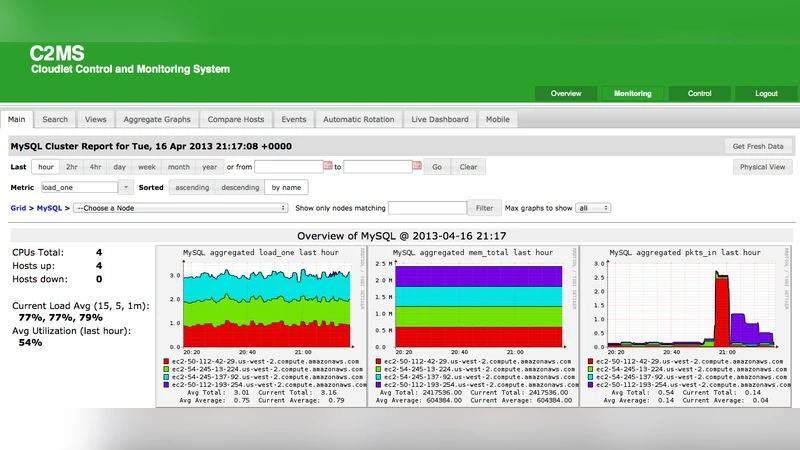Image resolution: width=800 pixels, height=450 pixels.
Task: Click the Show only nodes matching field
Action: [427, 208]
